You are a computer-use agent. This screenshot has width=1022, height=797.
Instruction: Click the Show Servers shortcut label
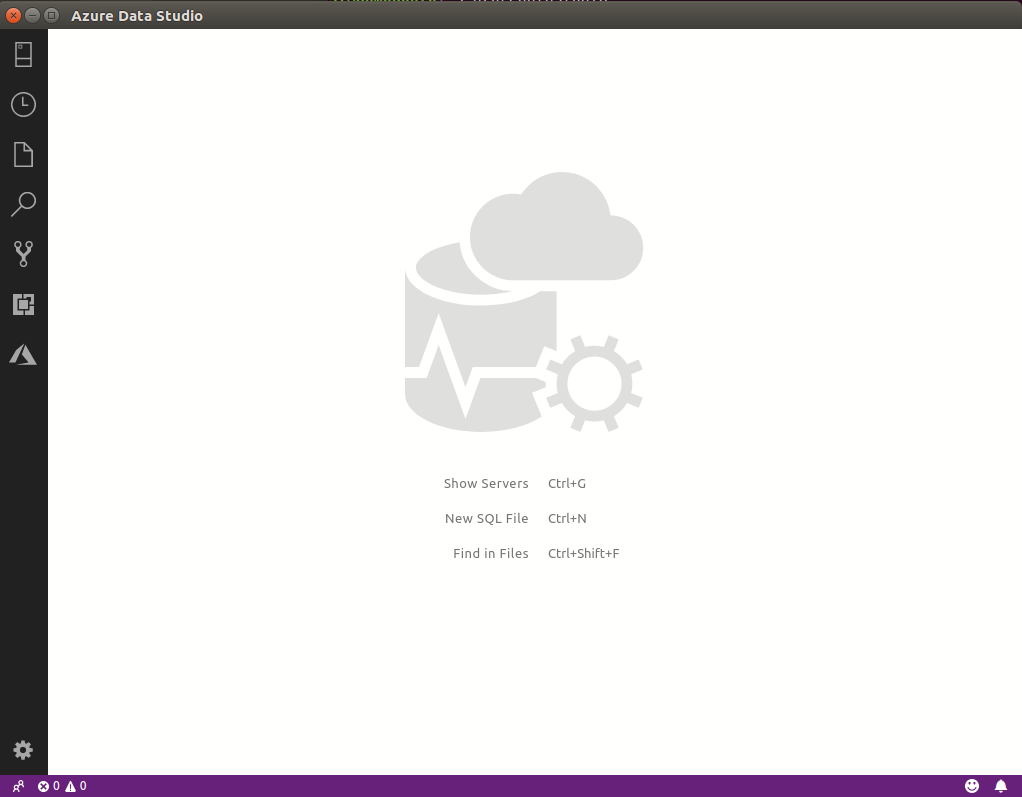(486, 484)
